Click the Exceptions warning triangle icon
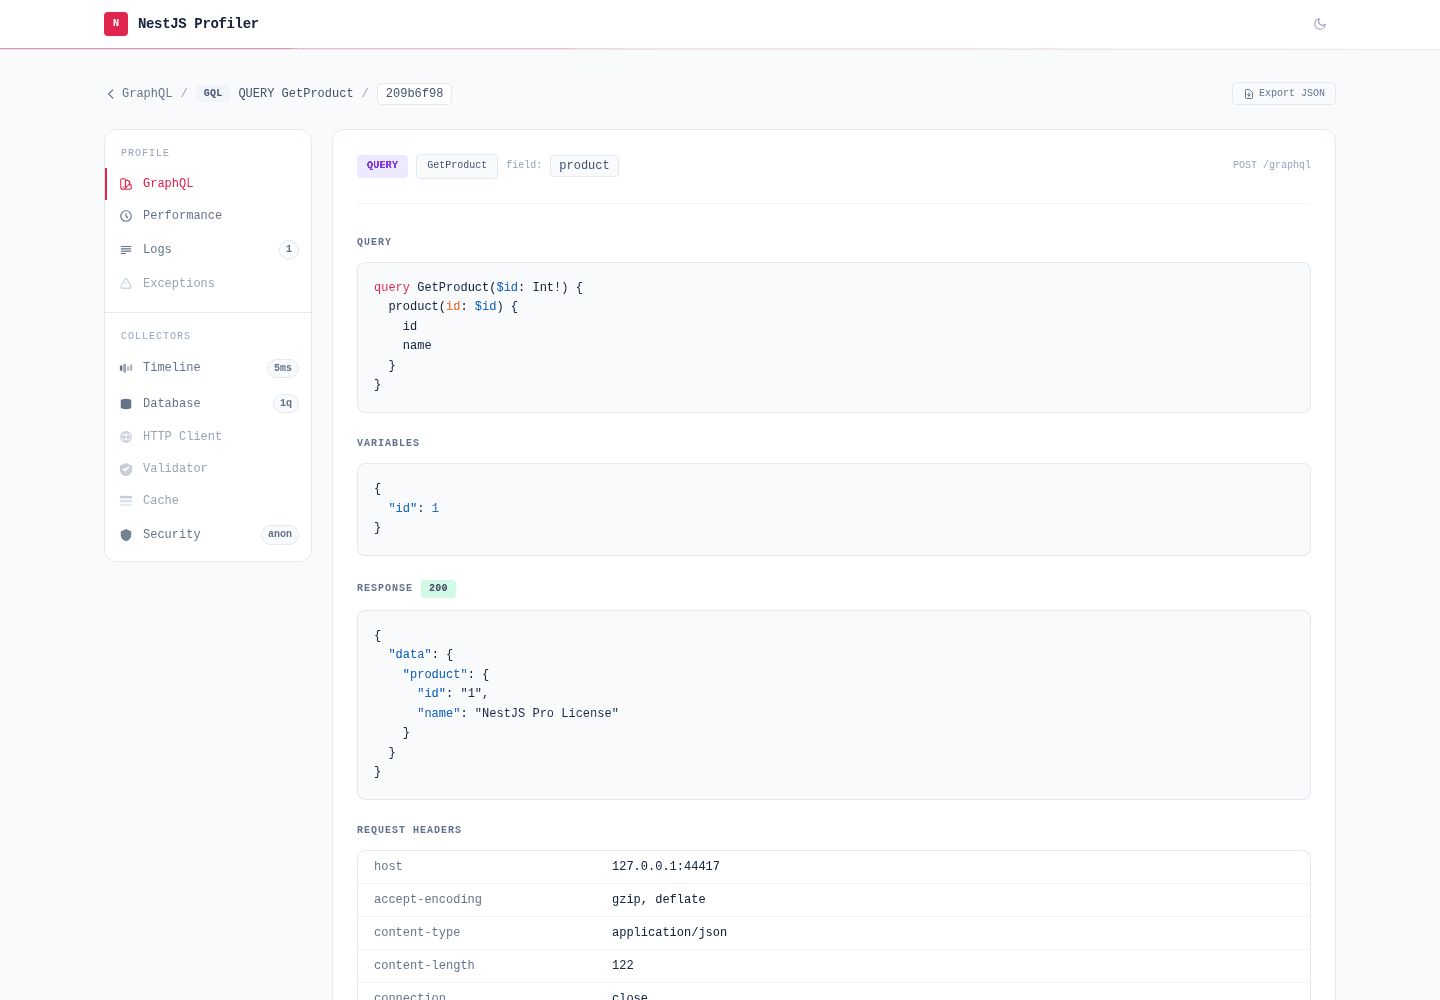Image resolution: width=1440 pixels, height=1000 pixels. (126, 284)
